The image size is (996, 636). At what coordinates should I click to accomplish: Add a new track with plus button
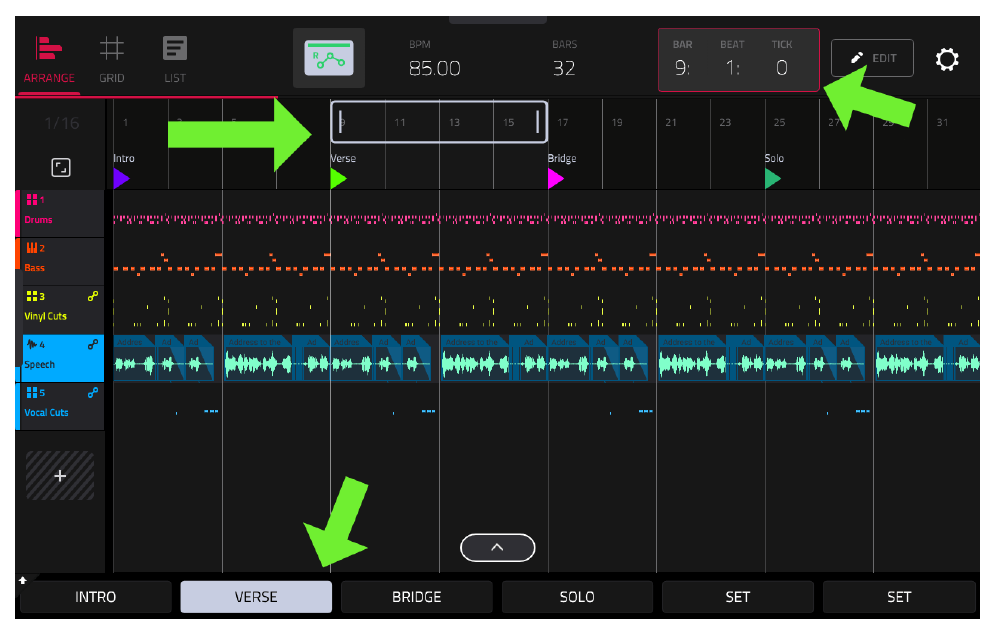[x=60, y=475]
